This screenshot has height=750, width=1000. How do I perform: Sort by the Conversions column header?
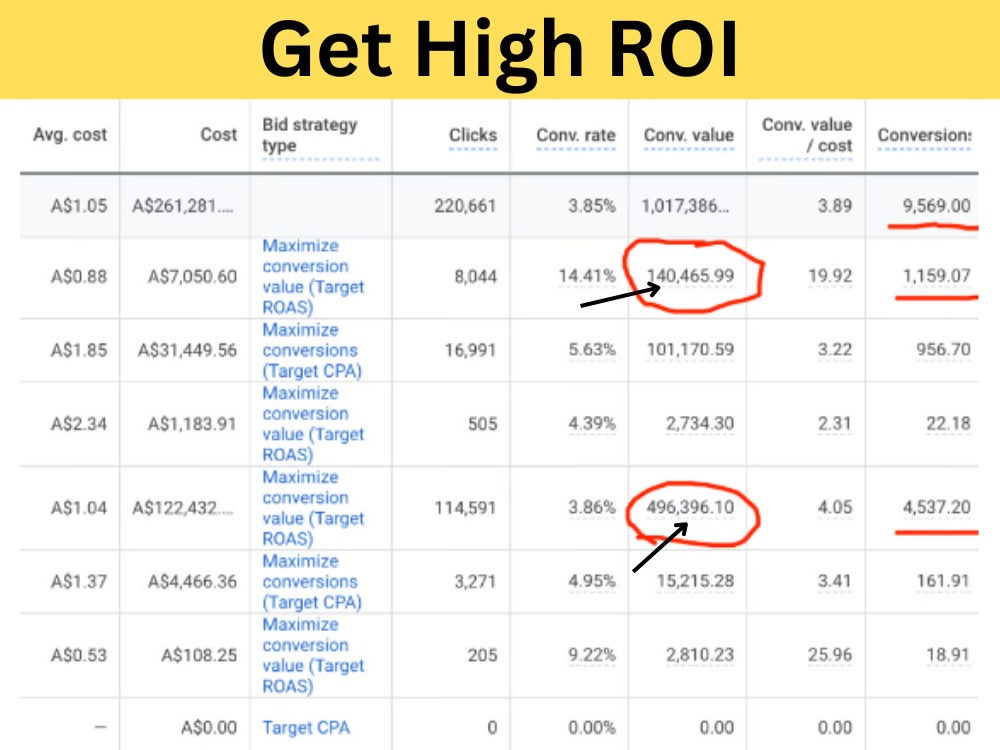pos(924,135)
